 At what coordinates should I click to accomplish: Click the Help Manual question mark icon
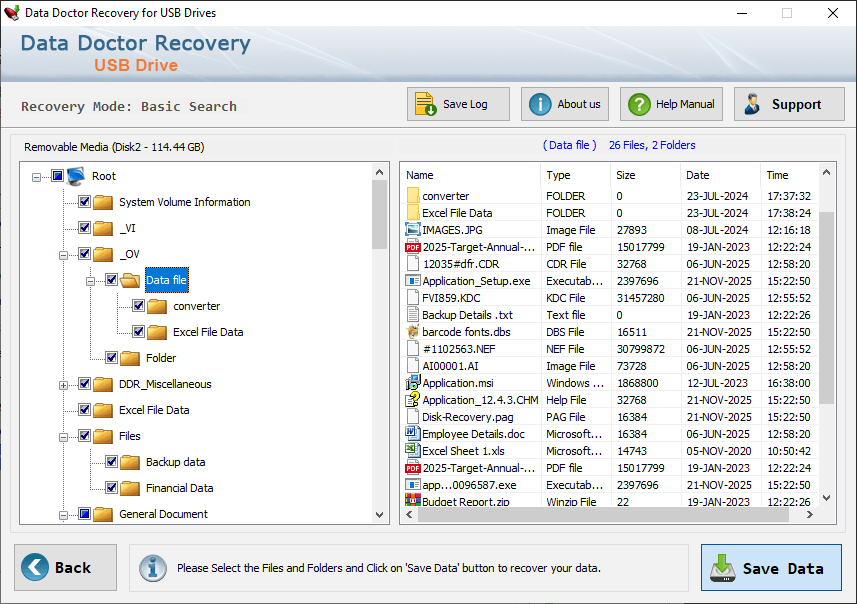click(x=639, y=104)
